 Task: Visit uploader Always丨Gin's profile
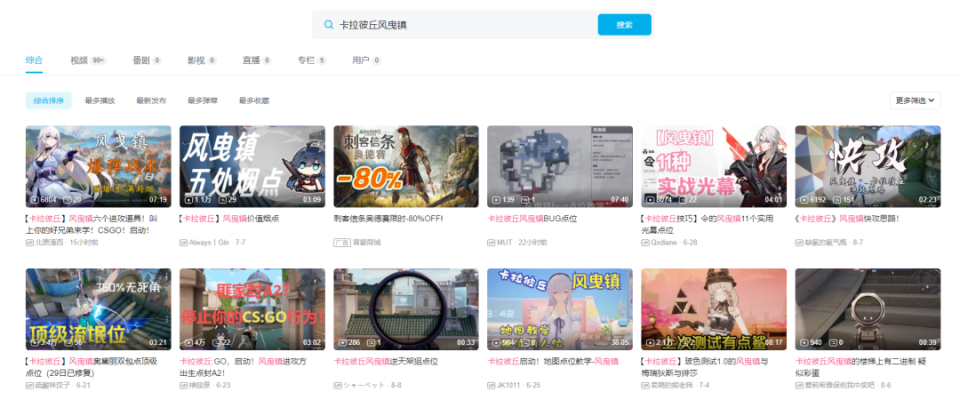point(209,243)
